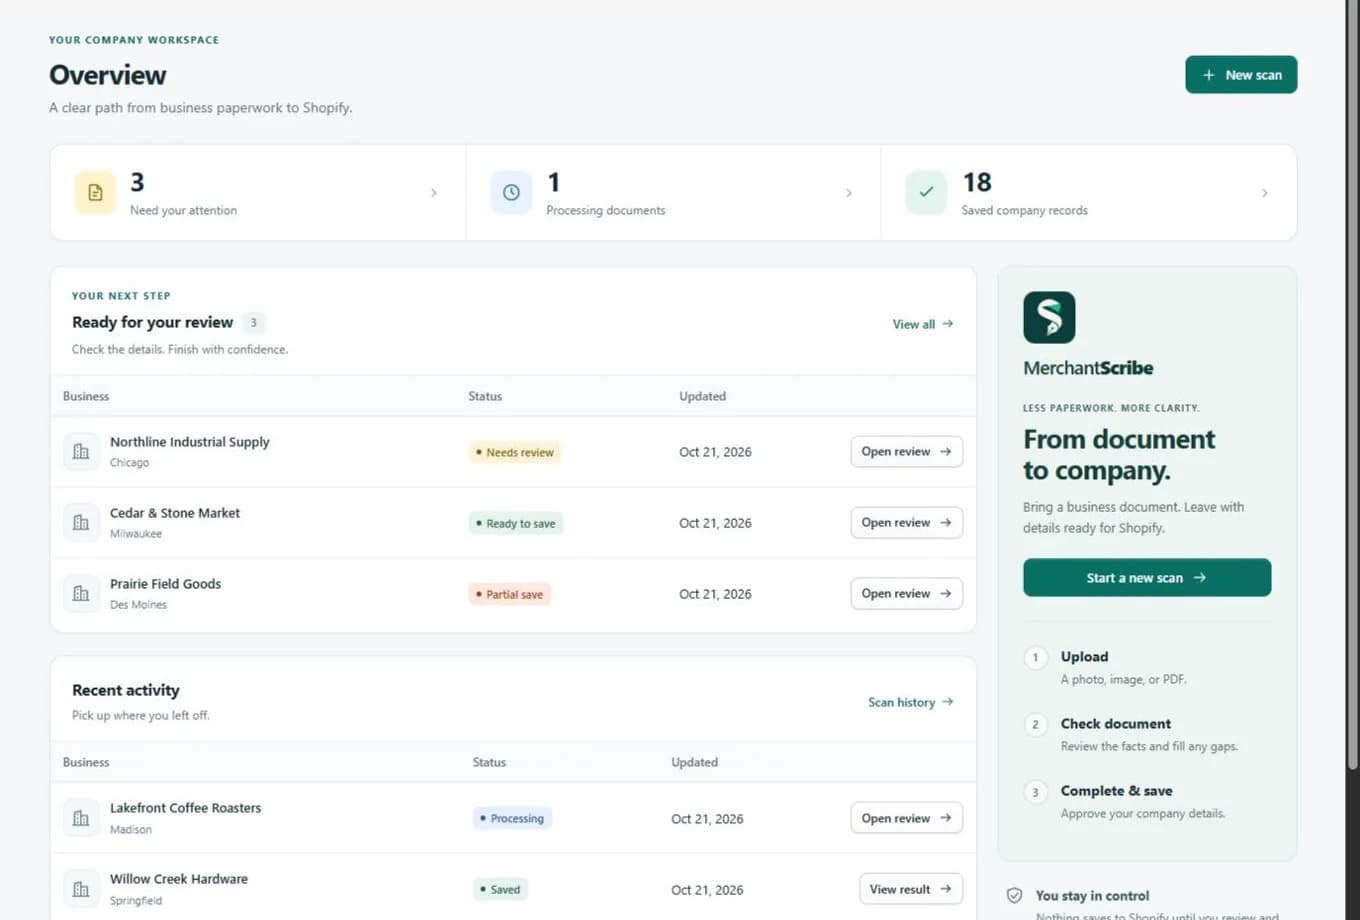
Task: Click the Cedar & Stone Market business name
Action: 175,513
